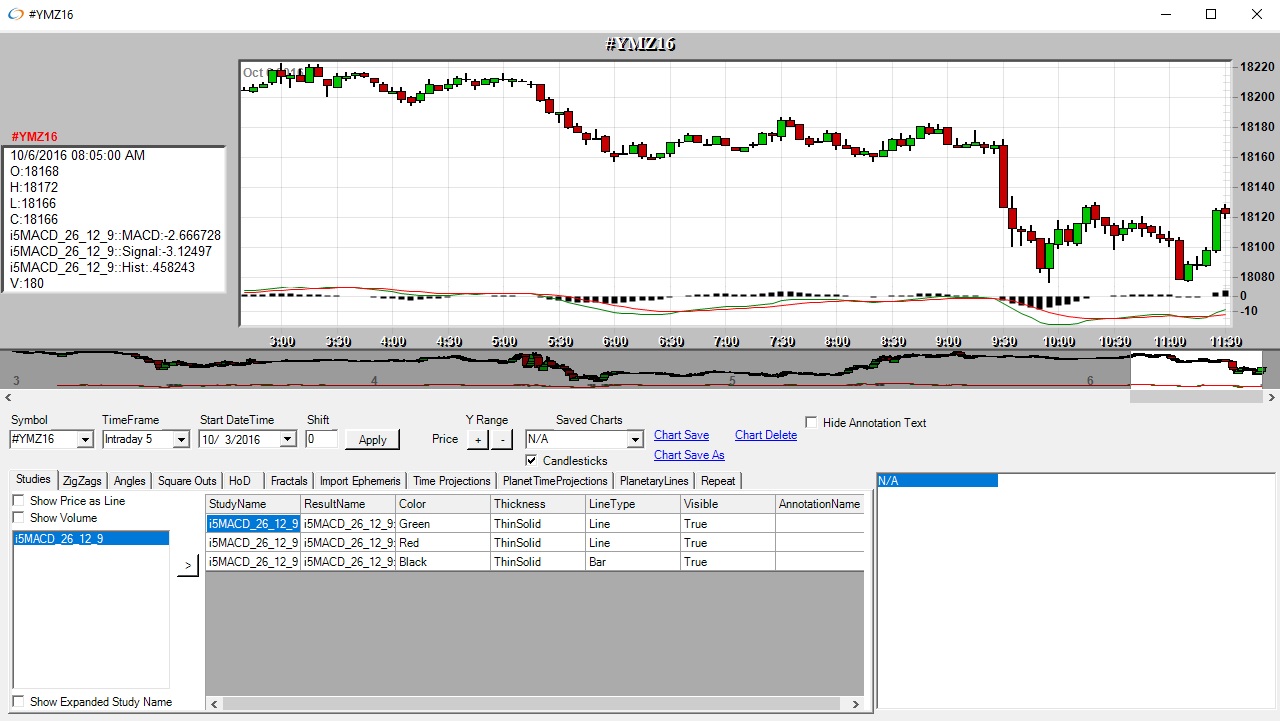The height and width of the screenshot is (721, 1280).
Task: Click the Chart Save As link
Action: 689,455
